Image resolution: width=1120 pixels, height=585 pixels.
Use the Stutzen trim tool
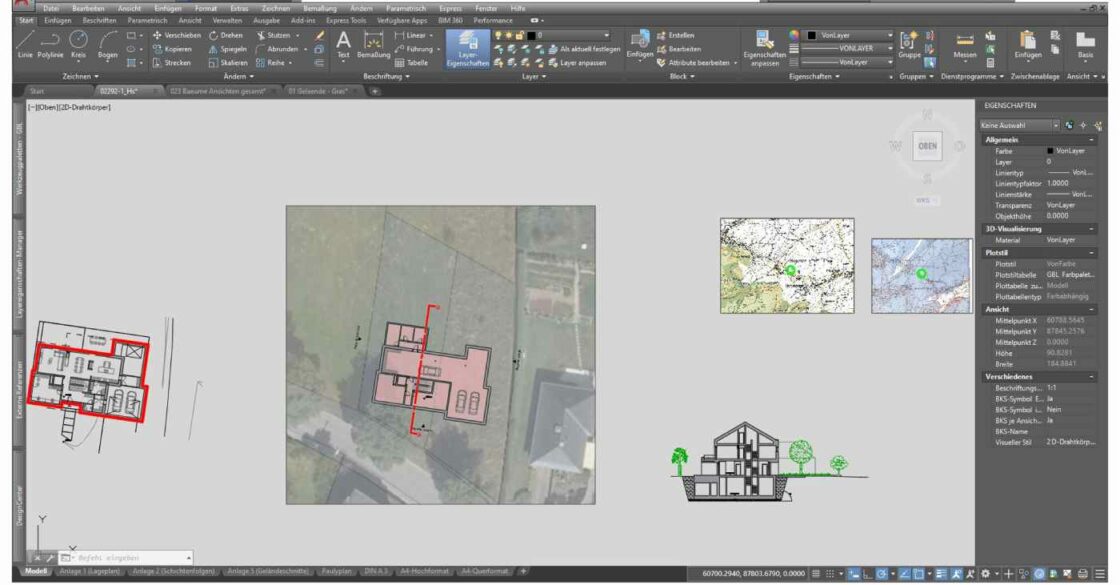click(x=274, y=35)
